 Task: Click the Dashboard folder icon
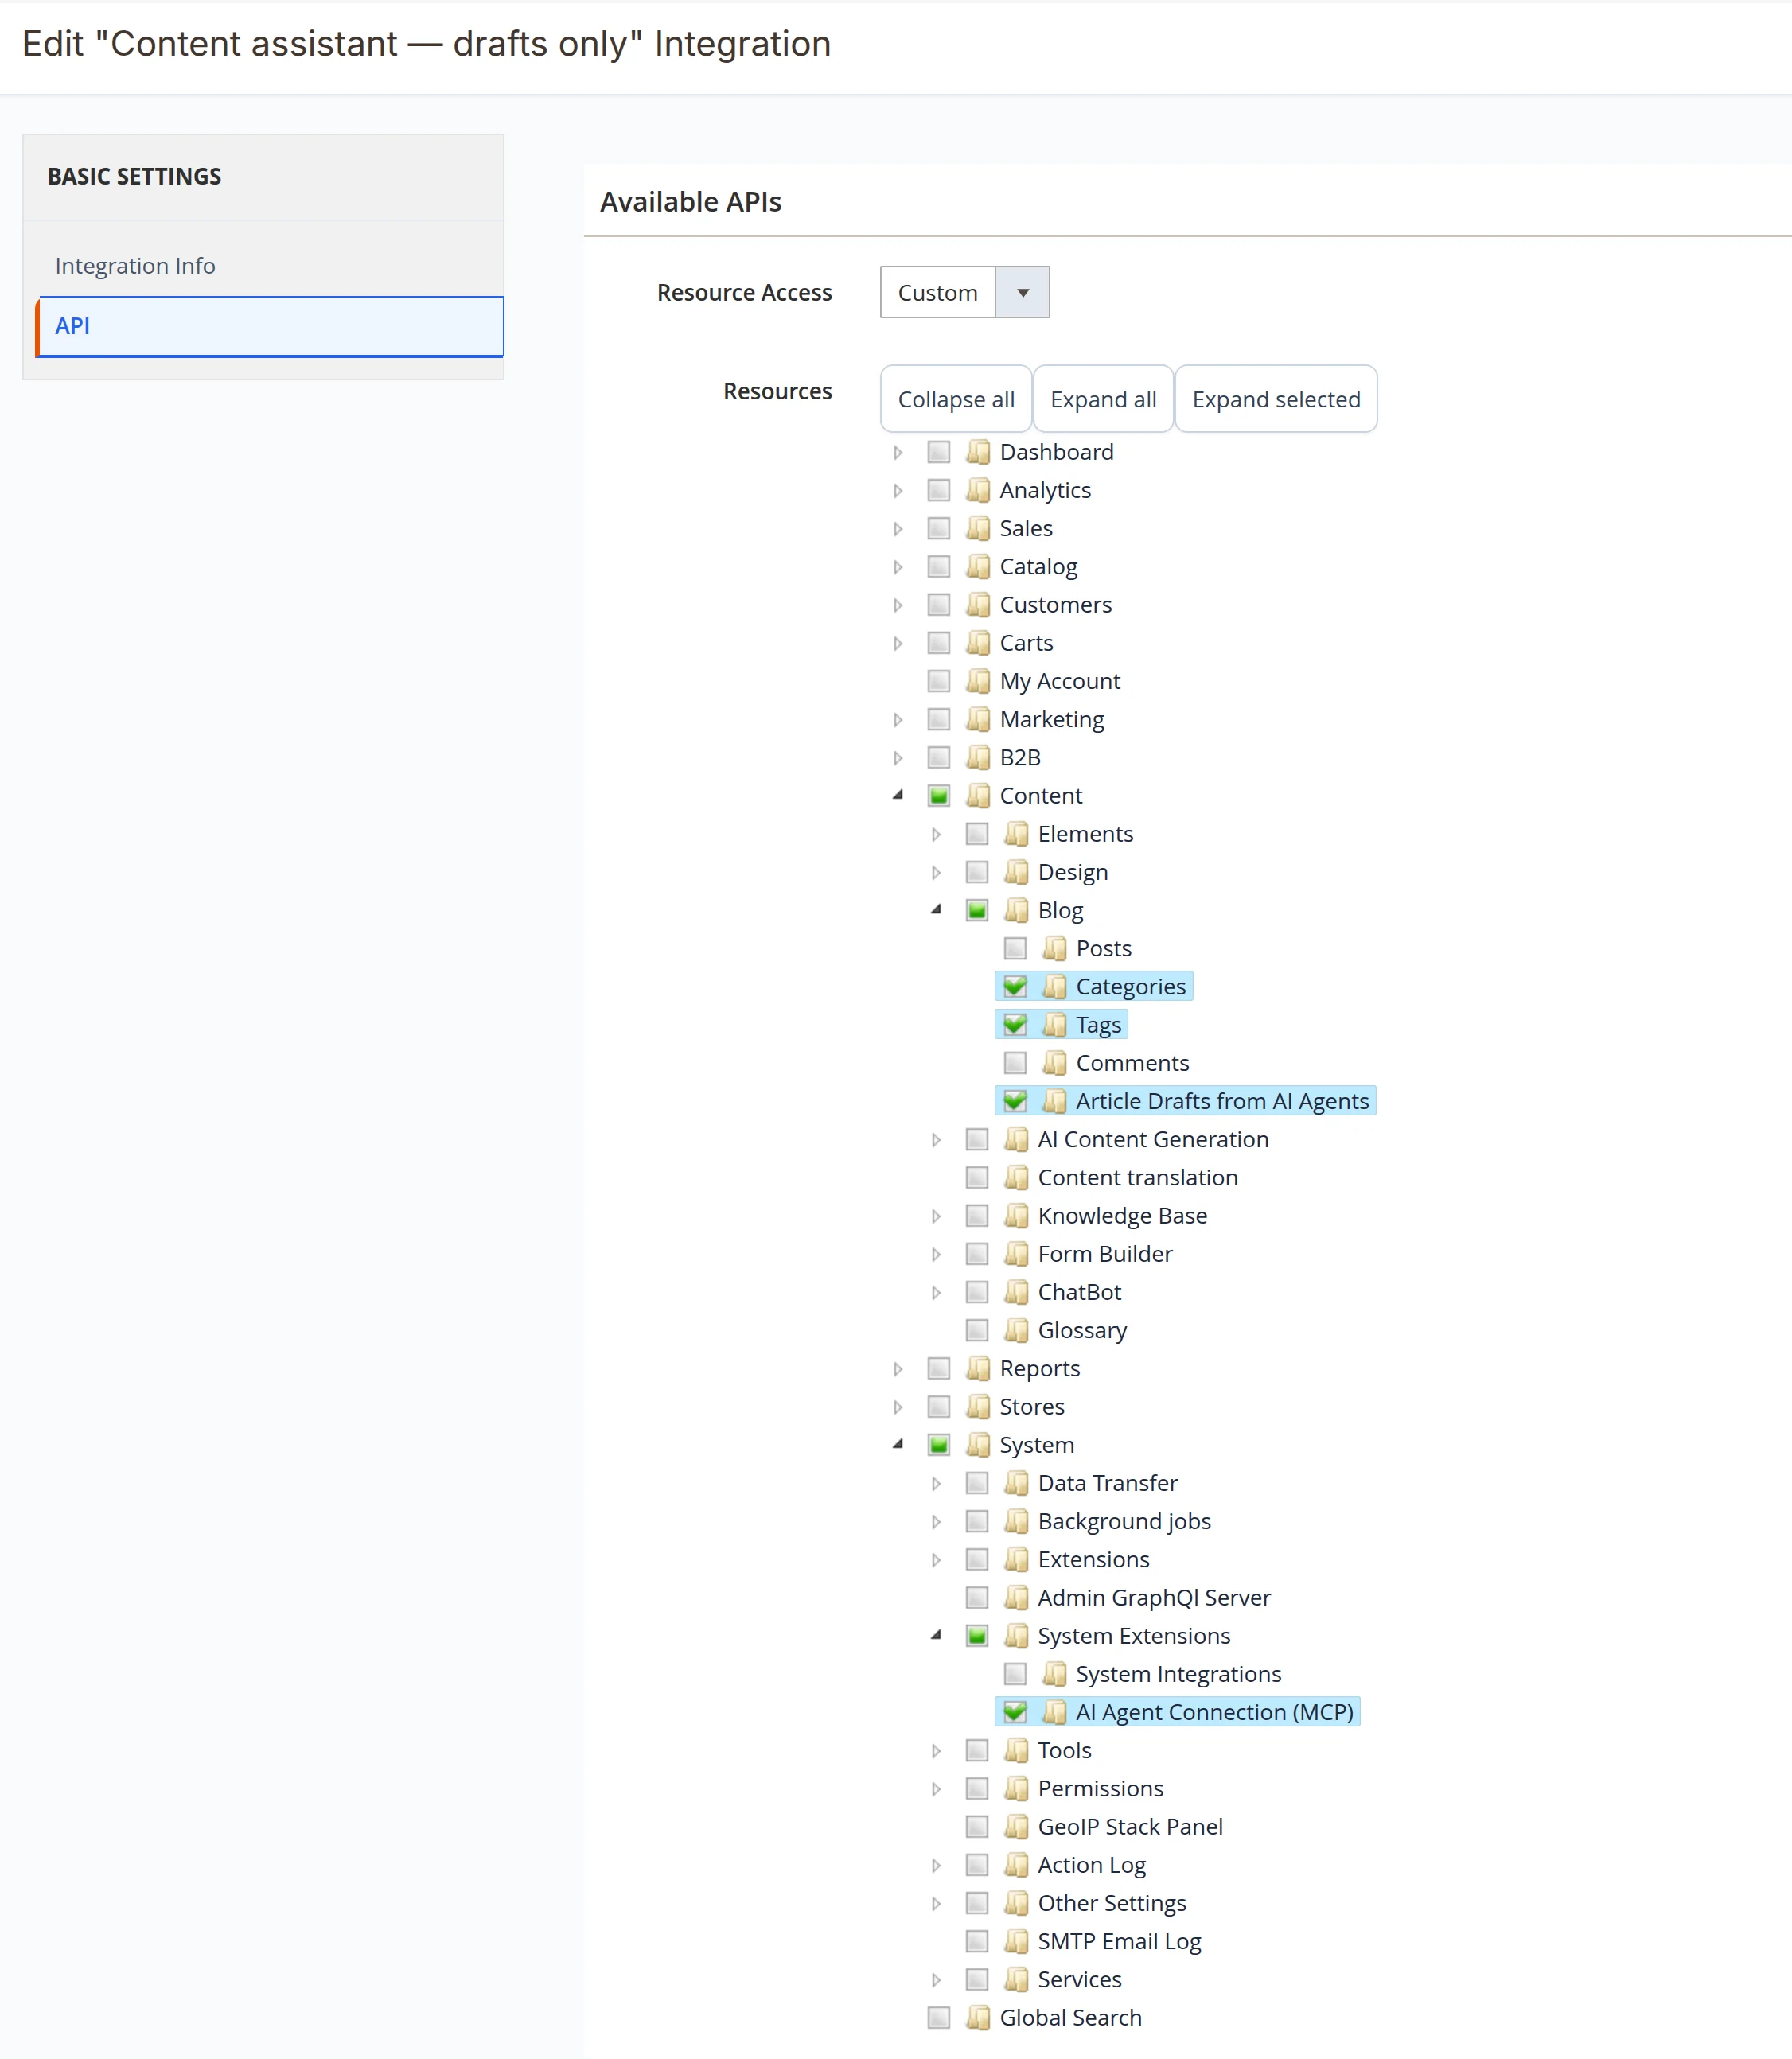[978, 452]
